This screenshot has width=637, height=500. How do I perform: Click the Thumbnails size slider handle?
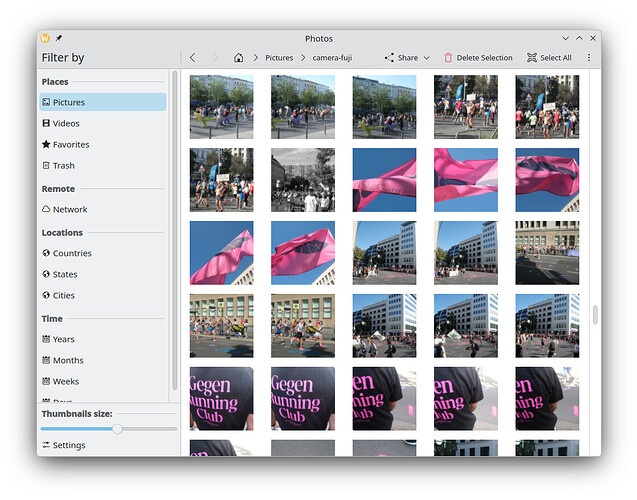click(117, 428)
